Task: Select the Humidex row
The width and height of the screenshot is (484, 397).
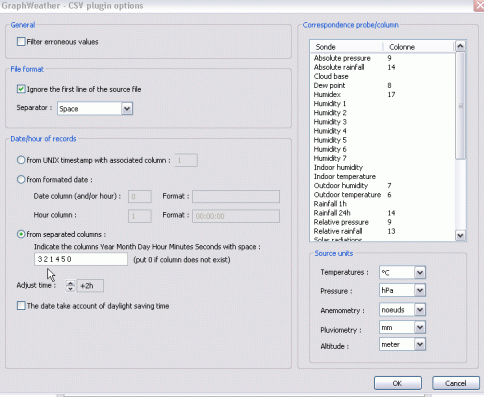Action: tap(382, 94)
